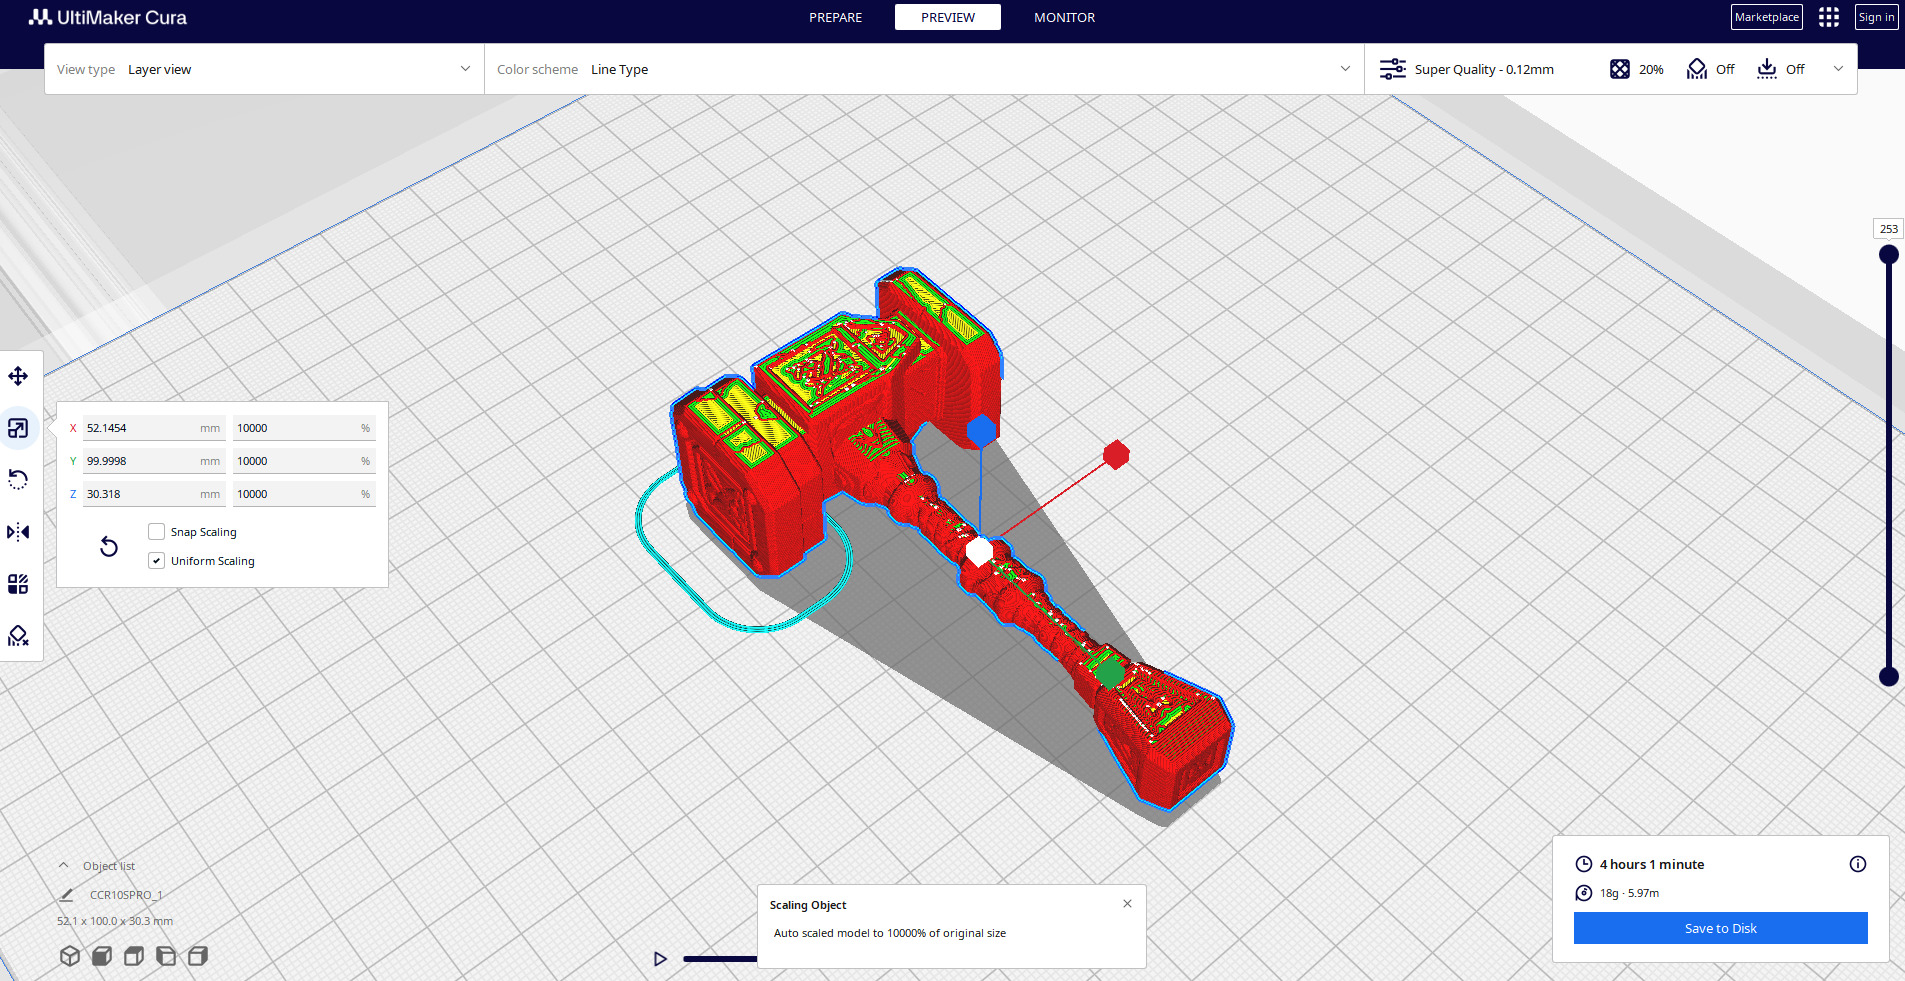Click the 18g · 5.97m material text
The width and height of the screenshot is (1905, 981).
(x=1629, y=893)
